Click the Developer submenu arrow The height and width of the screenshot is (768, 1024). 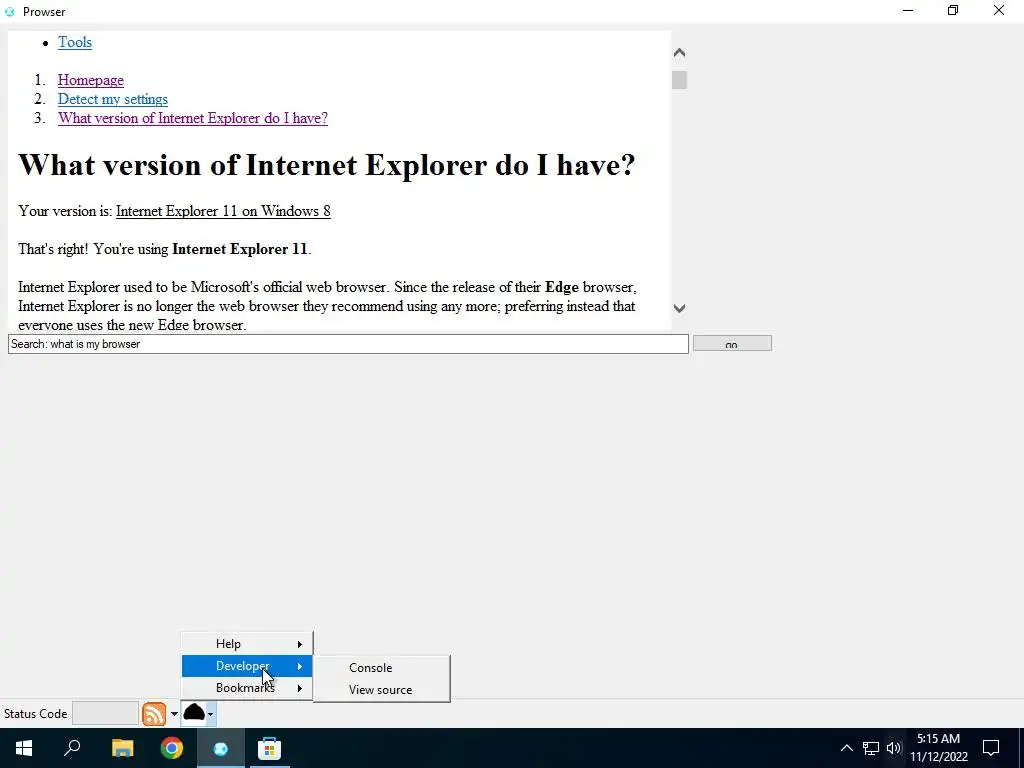tap(300, 666)
